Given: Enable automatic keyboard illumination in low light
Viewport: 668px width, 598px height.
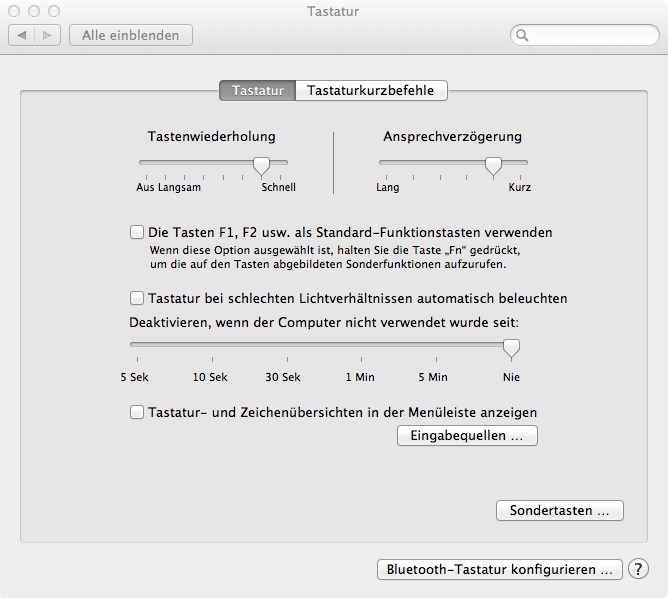Looking at the screenshot, I should click(x=137, y=298).
